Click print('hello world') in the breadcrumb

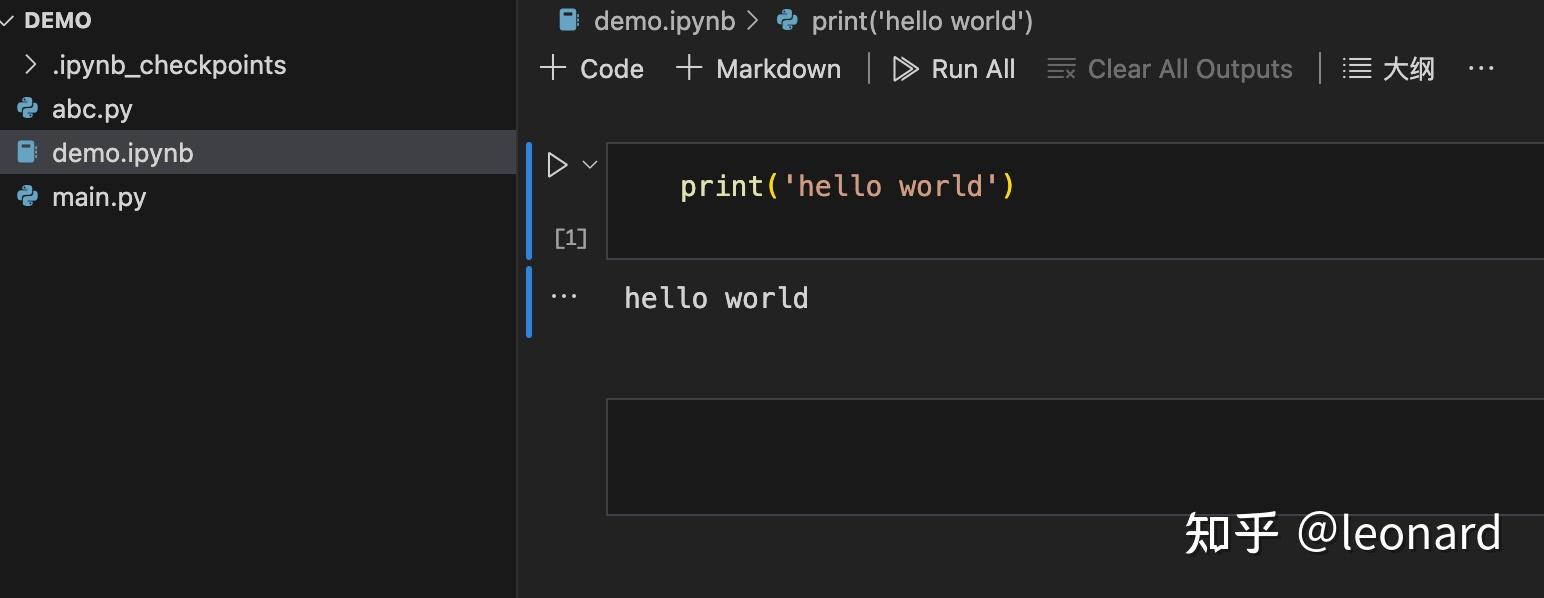(920, 20)
